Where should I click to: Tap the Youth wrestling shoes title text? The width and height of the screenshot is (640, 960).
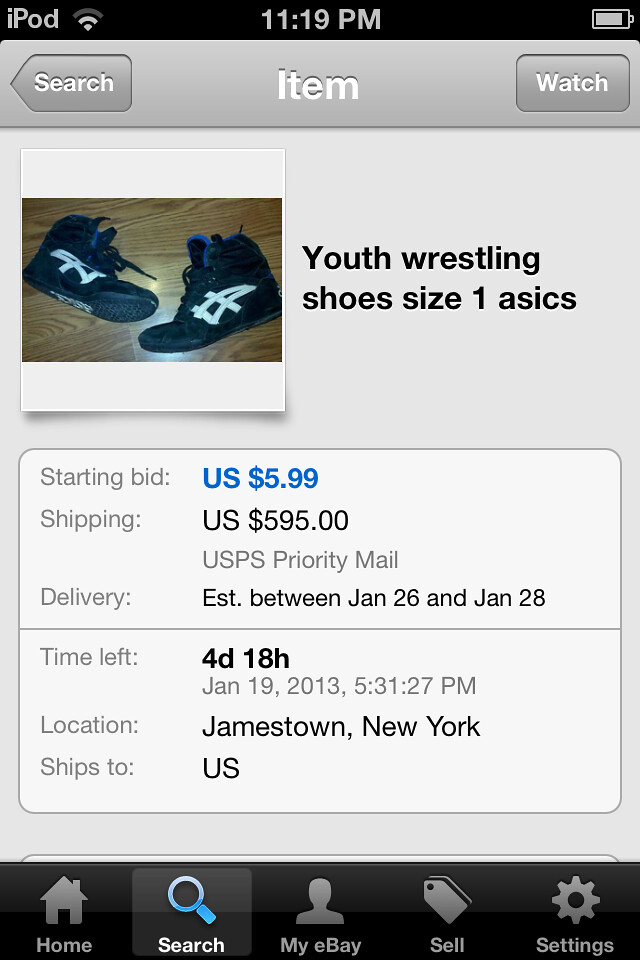(x=440, y=278)
